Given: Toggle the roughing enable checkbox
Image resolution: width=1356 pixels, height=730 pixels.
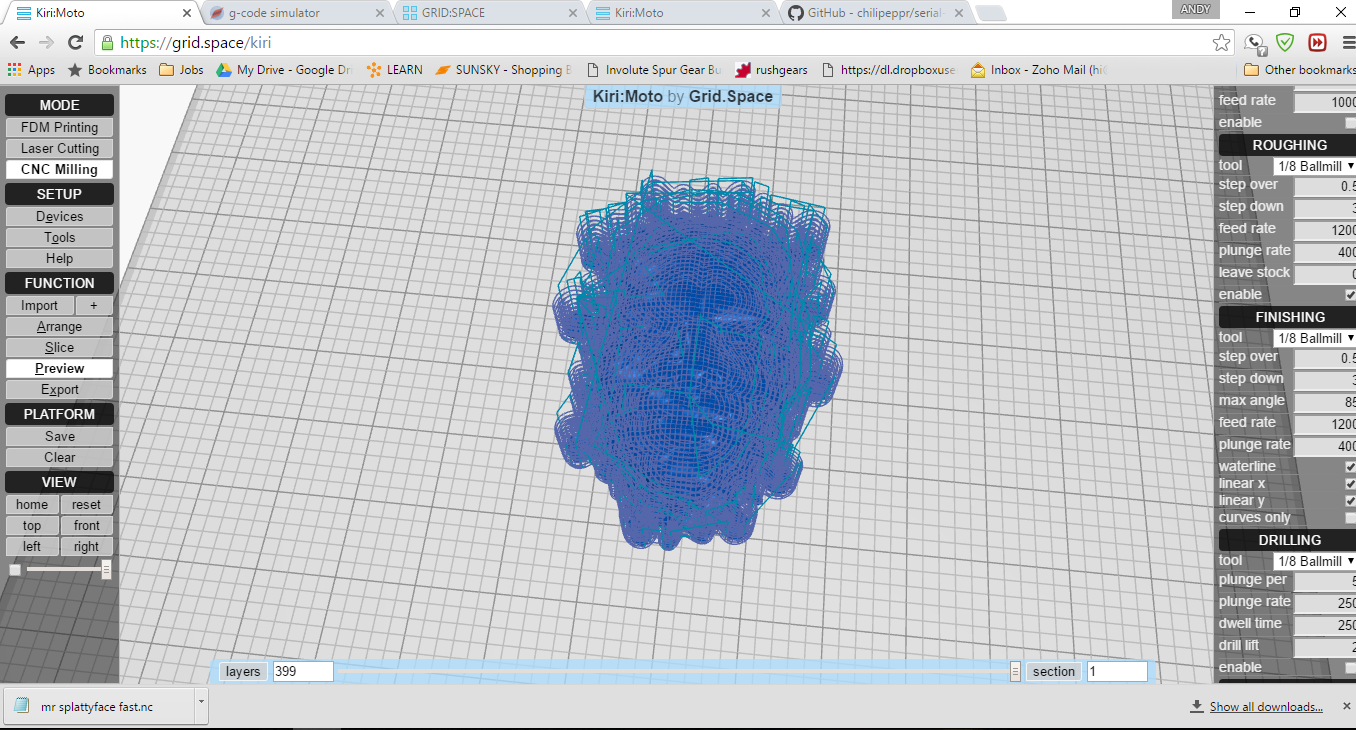Looking at the screenshot, I should 1350,295.
